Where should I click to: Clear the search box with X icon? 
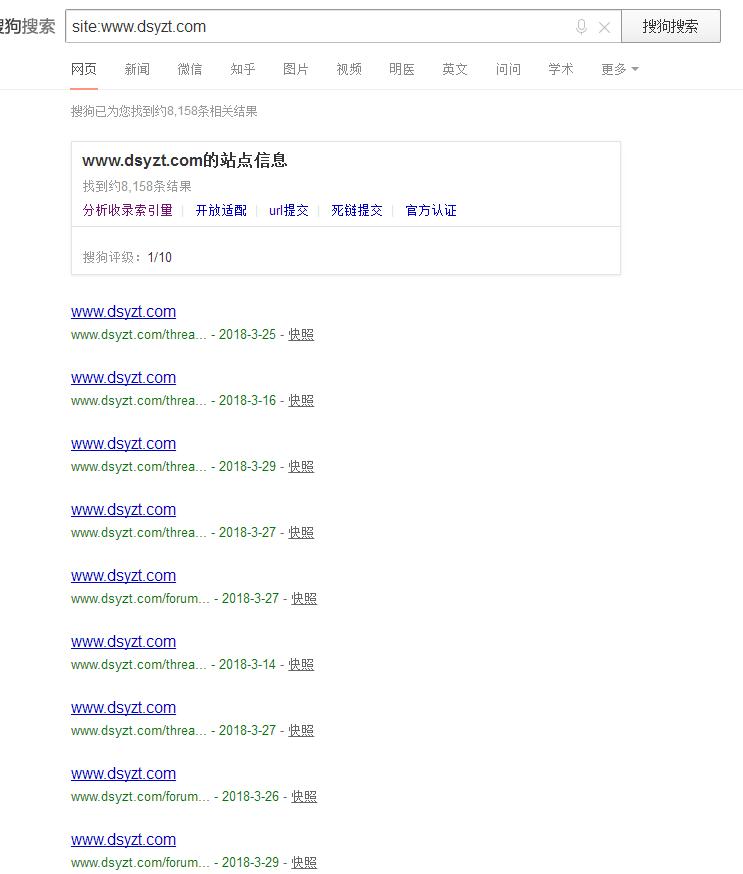[604, 27]
